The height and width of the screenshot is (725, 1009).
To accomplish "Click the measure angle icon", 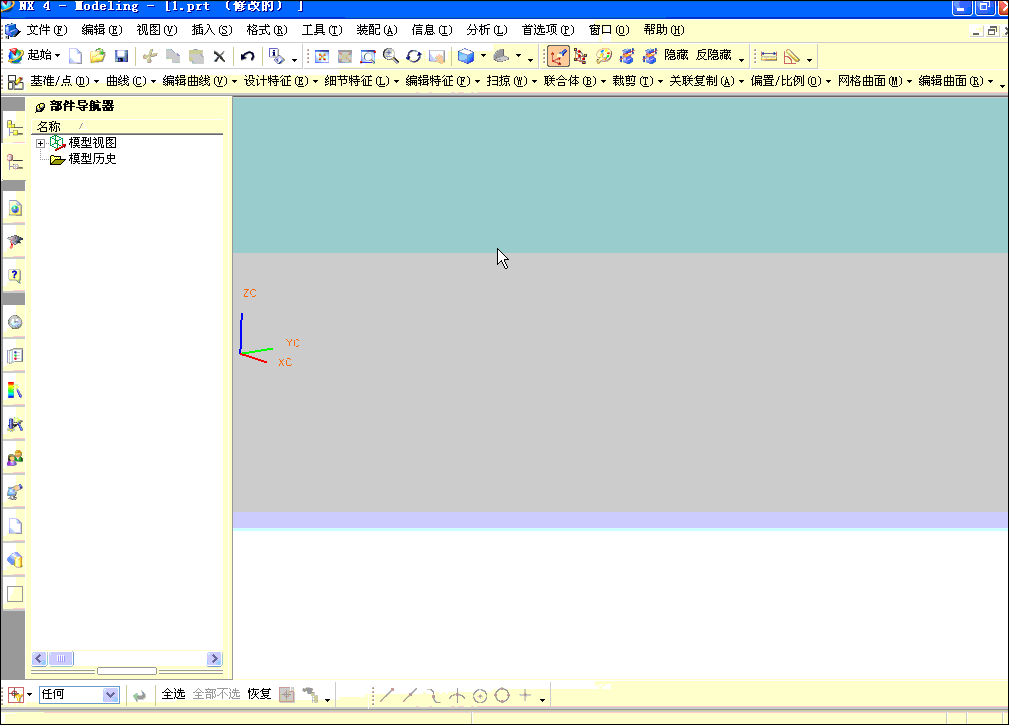I will pyautogui.click(x=791, y=56).
